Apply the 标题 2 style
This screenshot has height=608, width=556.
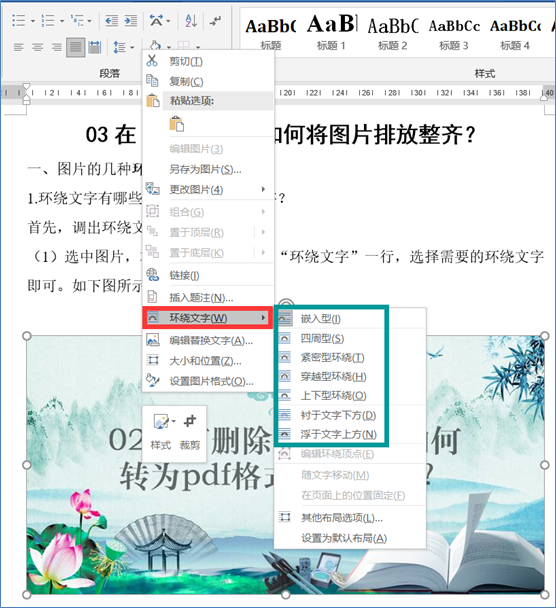(x=392, y=33)
